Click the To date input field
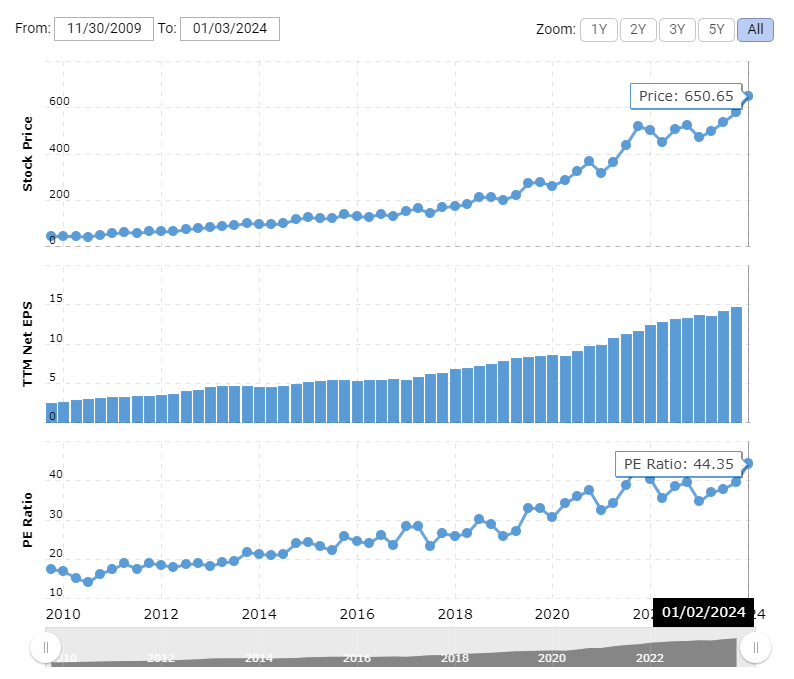Image resolution: width=794 pixels, height=679 pixels. click(x=229, y=29)
